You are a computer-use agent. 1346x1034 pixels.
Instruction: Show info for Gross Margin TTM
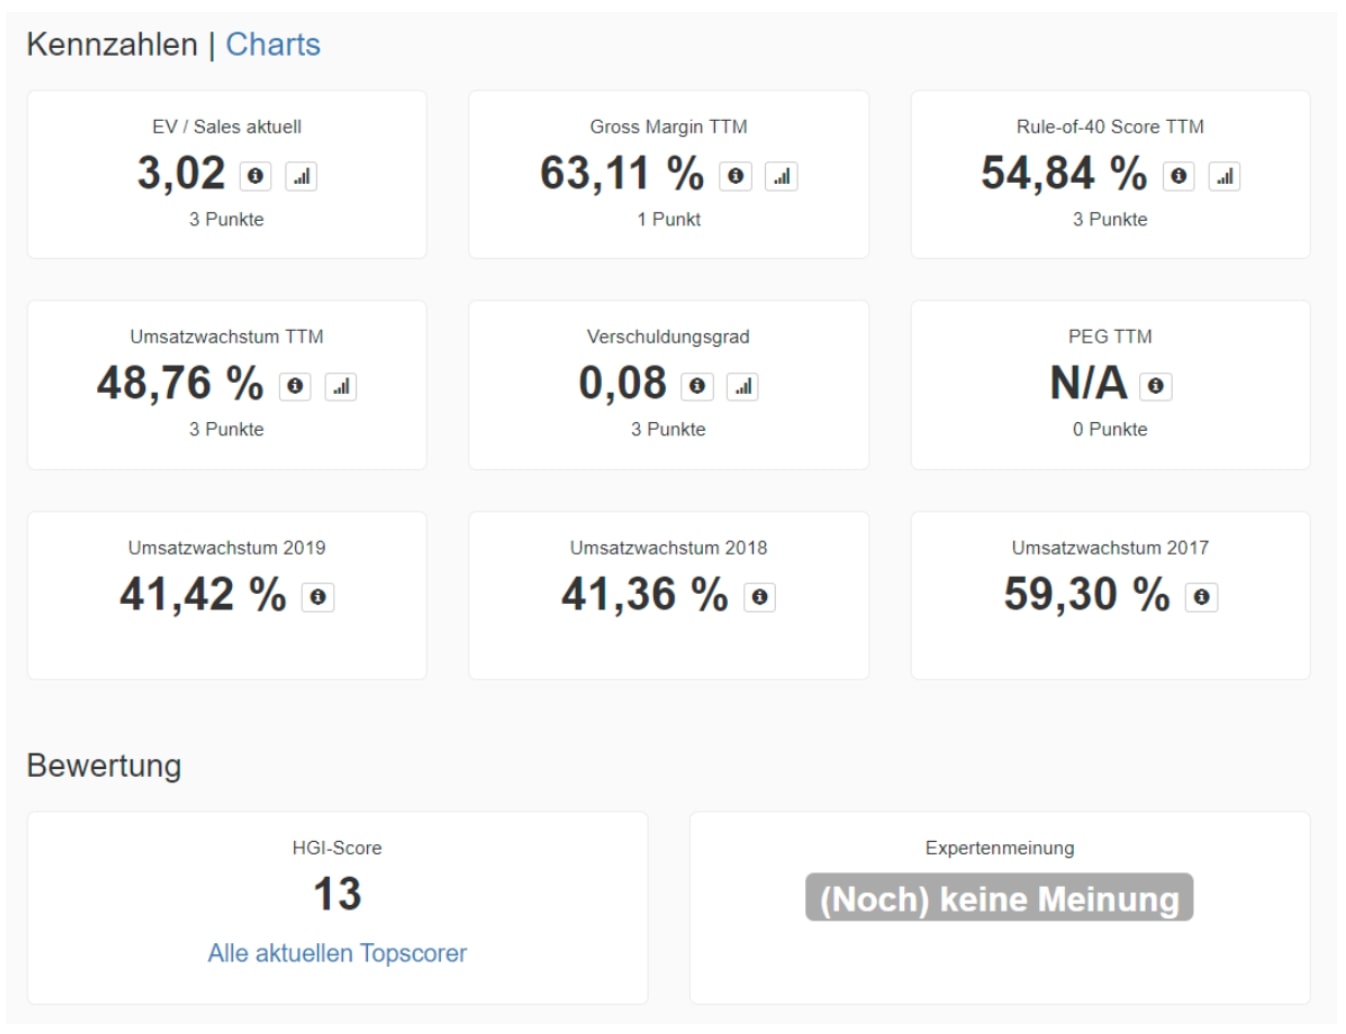736,176
